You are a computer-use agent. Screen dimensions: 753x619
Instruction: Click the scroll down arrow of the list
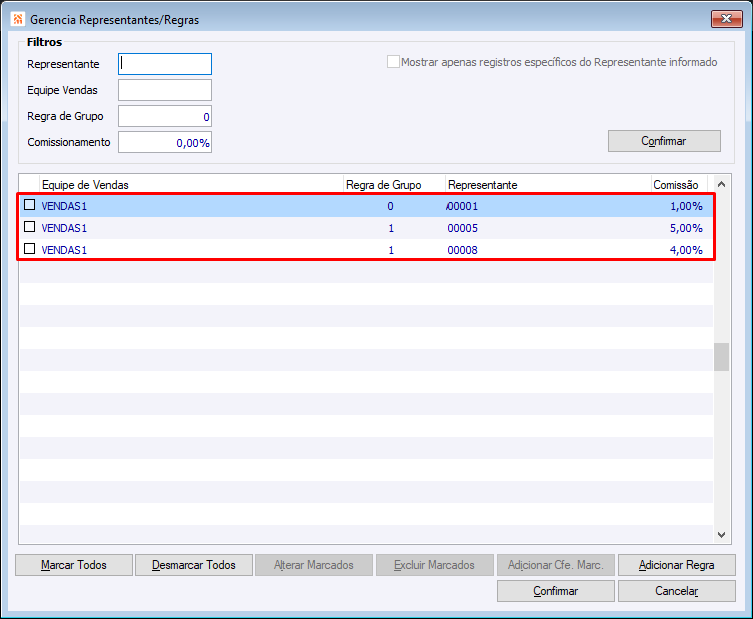pos(721,534)
